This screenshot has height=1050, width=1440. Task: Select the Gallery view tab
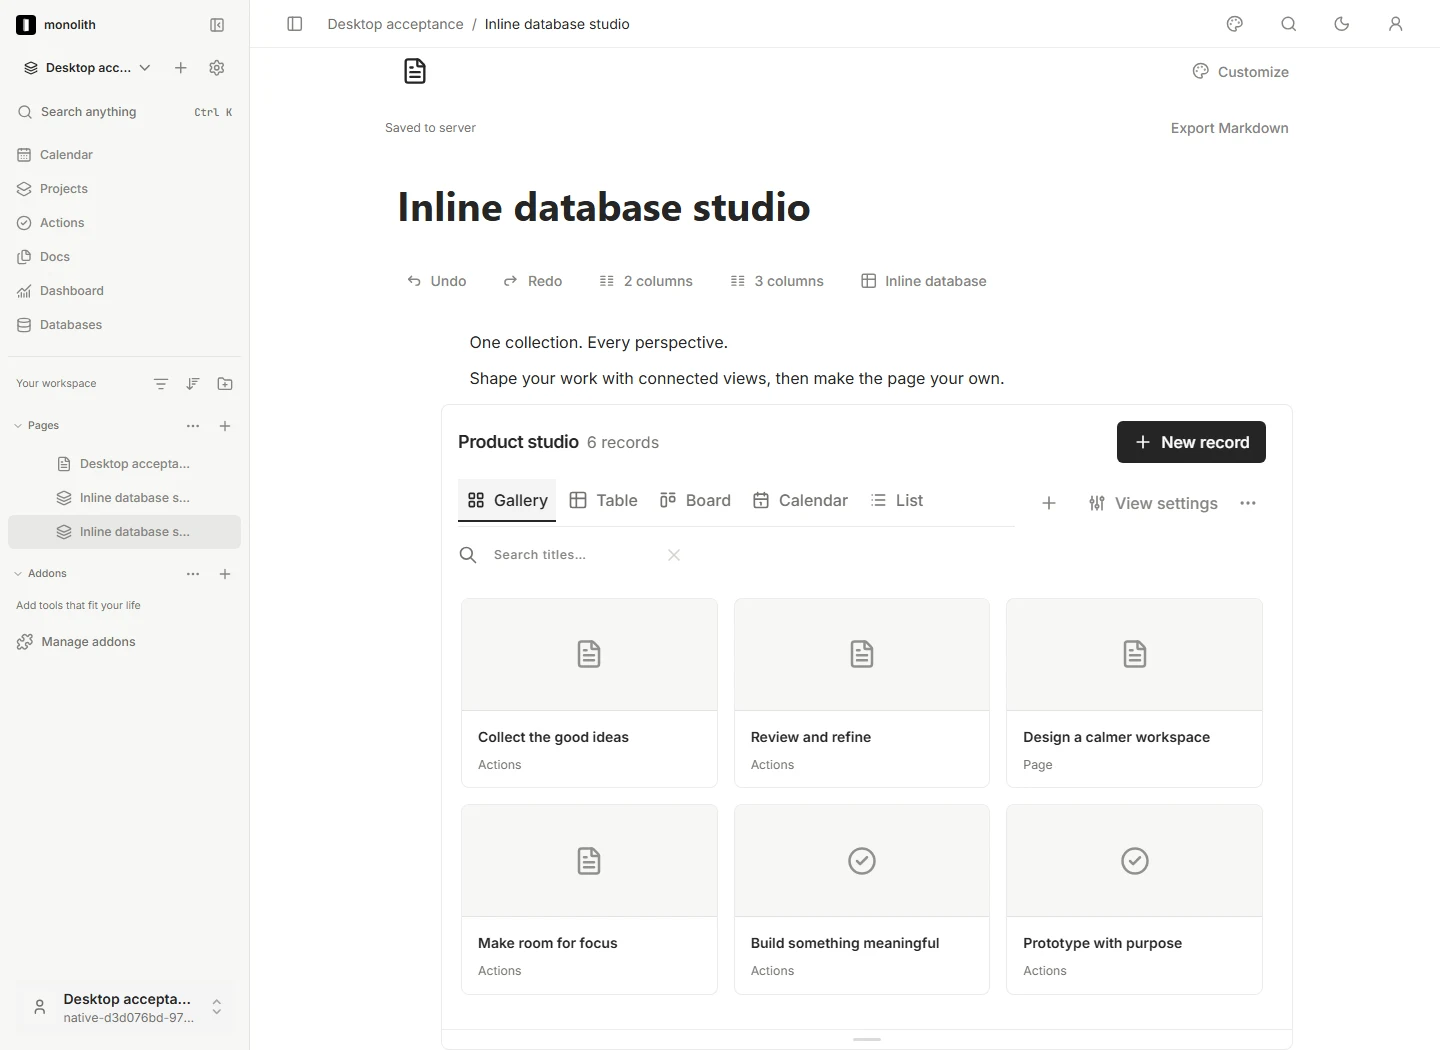pyautogui.click(x=507, y=500)
